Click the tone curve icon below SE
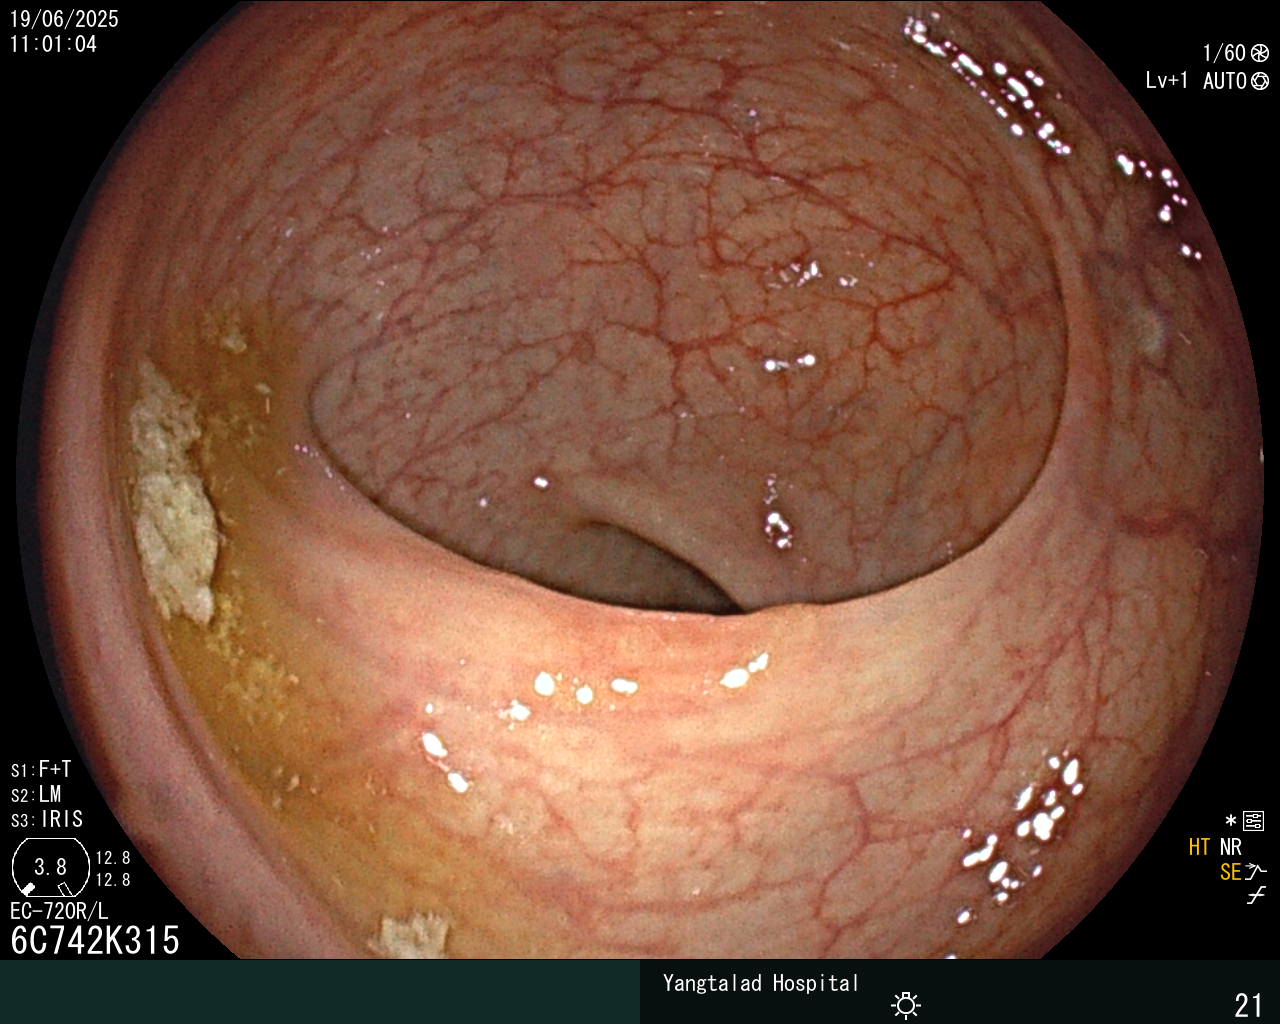 pyautogui.click(x=1256, y=896)
